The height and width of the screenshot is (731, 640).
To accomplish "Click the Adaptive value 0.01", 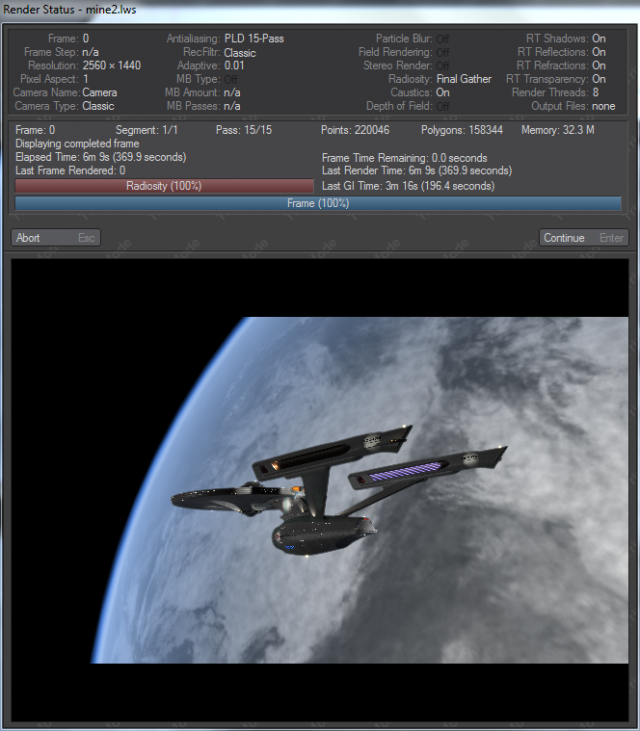I will click(x=234, y=65).
